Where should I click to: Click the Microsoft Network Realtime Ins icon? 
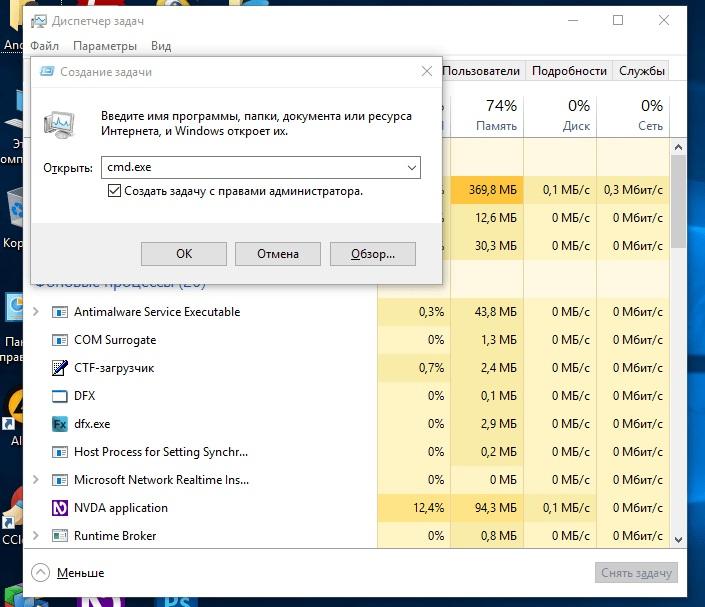60,480
